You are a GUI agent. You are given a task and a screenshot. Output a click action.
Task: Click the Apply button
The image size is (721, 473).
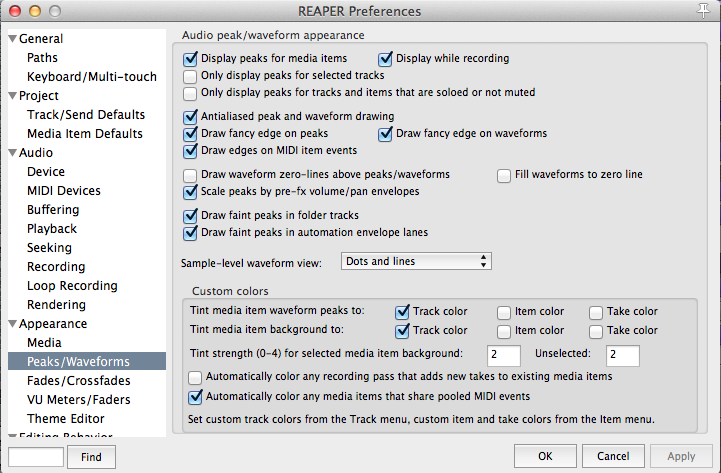point(681,456)
